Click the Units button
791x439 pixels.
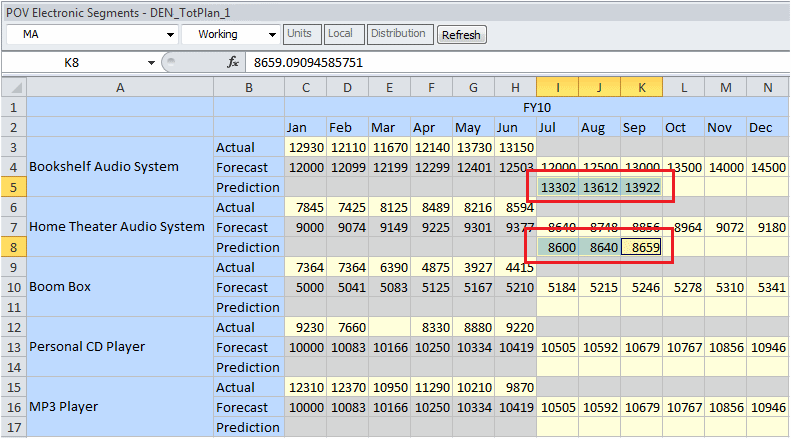(x=300, y=34)
